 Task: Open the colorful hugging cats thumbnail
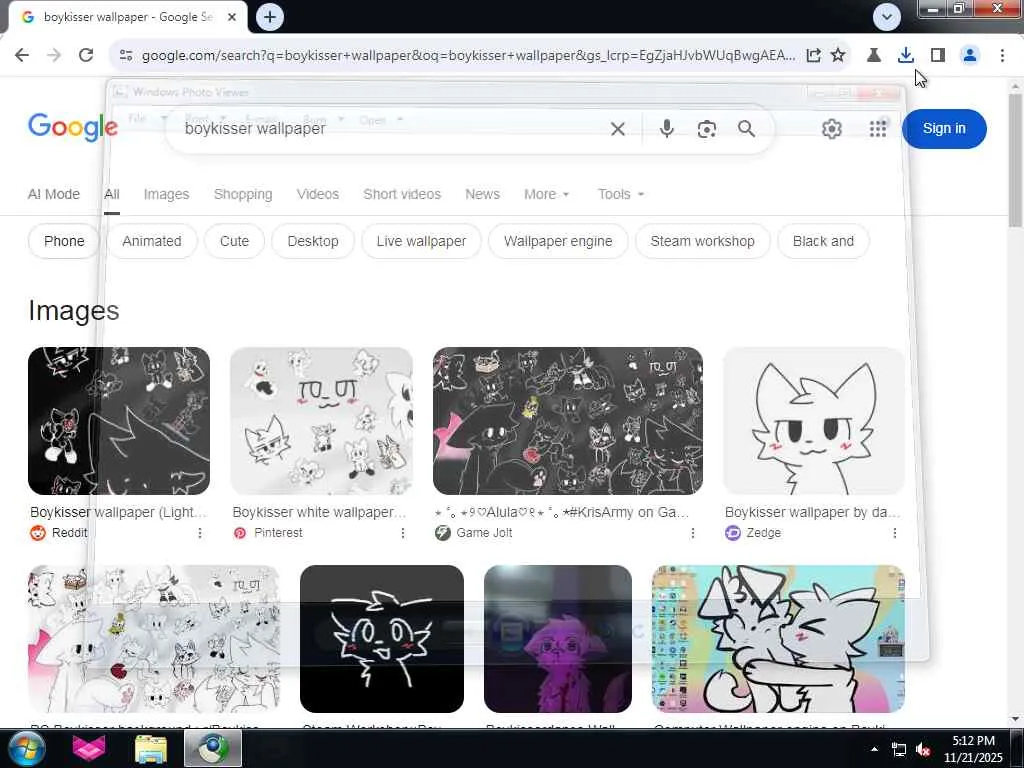778,639
